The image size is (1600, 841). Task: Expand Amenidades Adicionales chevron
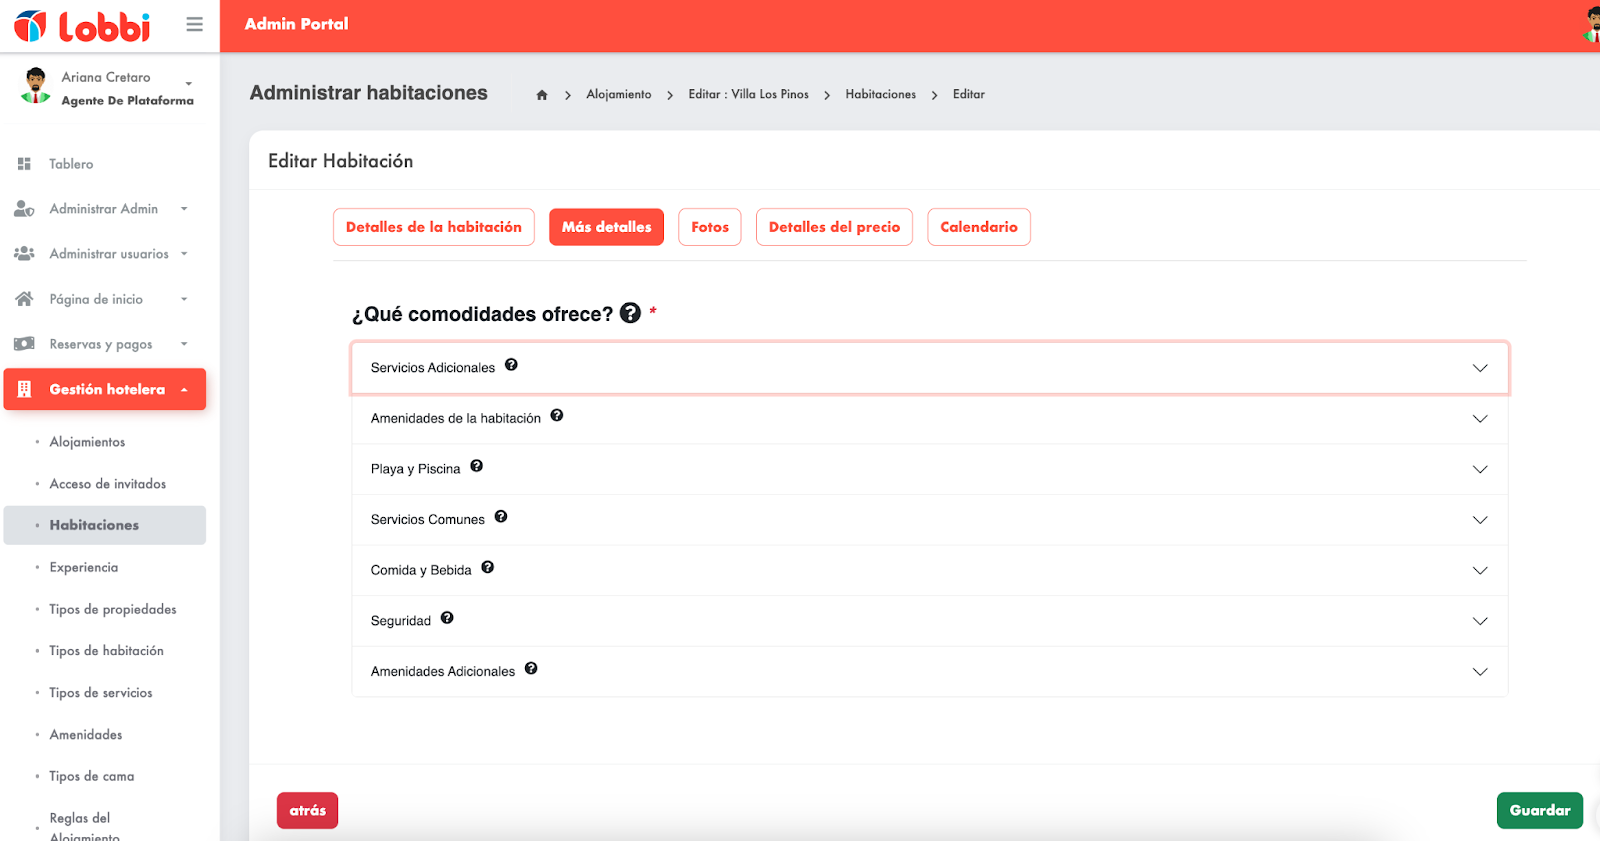click(x=1480, y=672)
